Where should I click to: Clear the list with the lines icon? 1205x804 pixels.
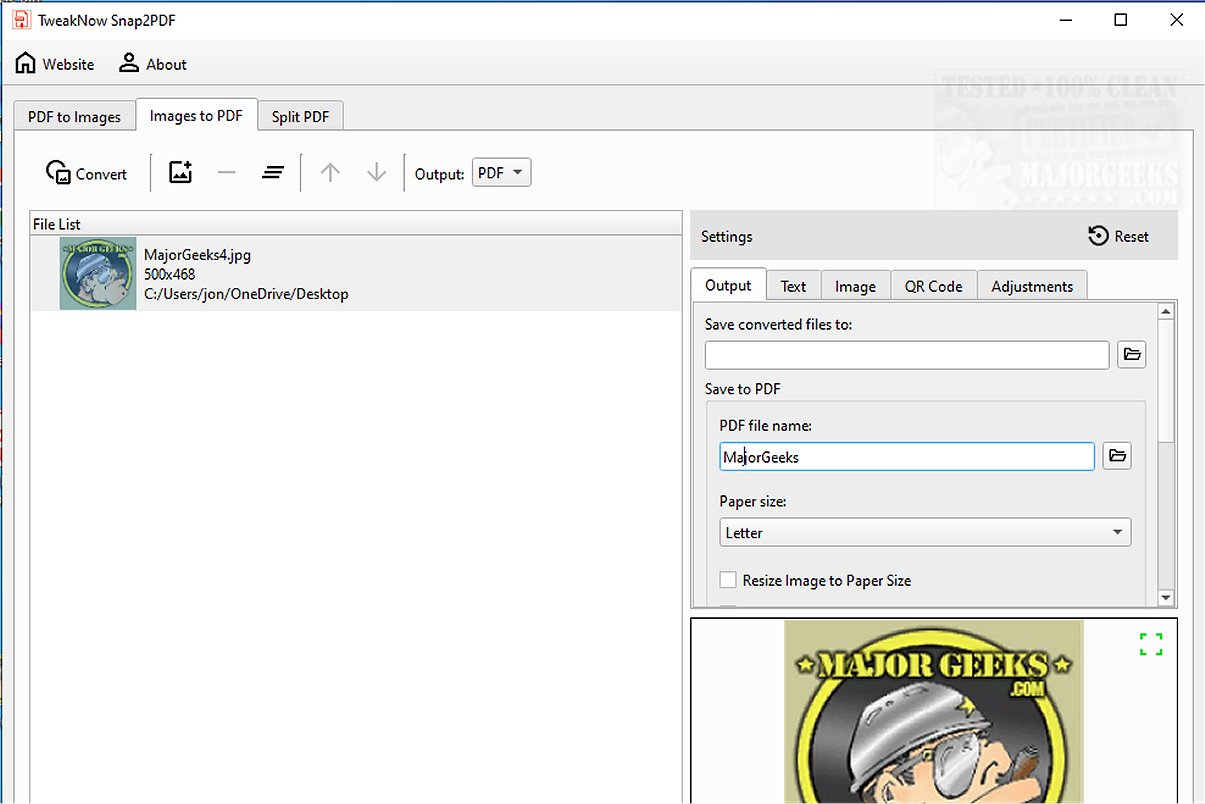tap(273, 173)
